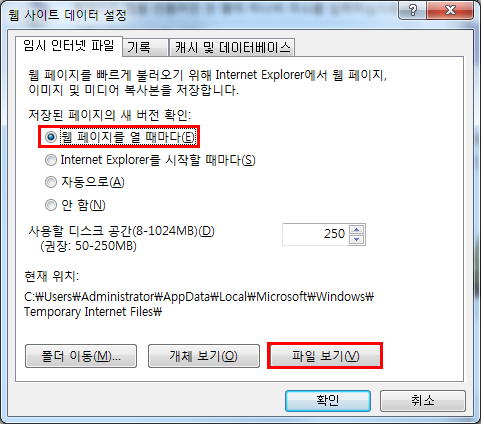Select the 임시 인터넷 파일 tab

tap(69, 46)
